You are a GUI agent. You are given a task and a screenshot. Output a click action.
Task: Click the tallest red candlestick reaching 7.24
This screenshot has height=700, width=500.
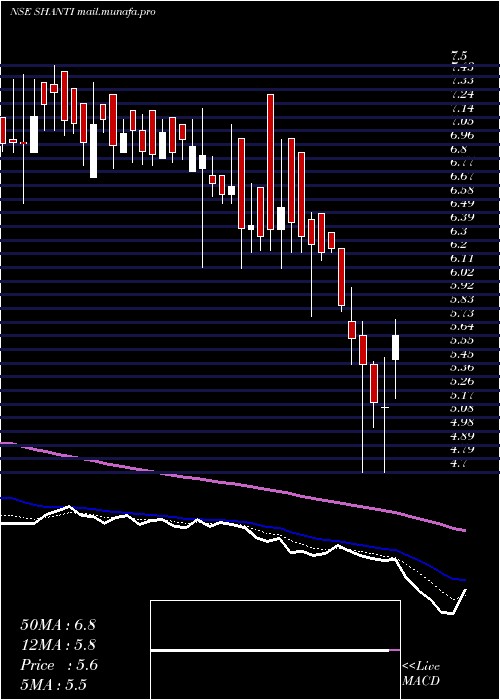pos(271,162)
